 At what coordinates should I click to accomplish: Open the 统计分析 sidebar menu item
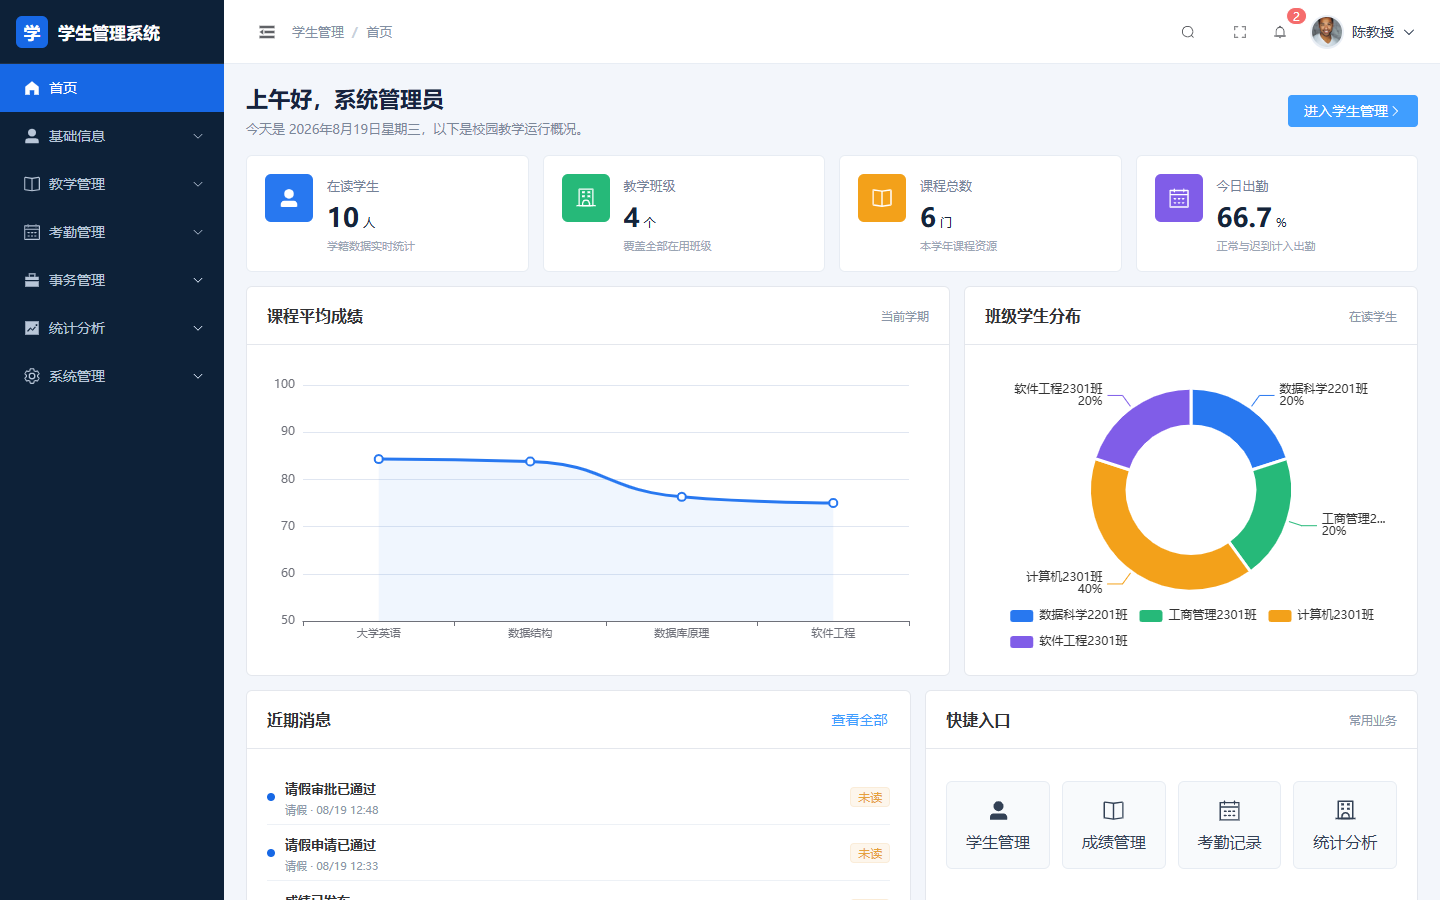[x=112, y=328]
